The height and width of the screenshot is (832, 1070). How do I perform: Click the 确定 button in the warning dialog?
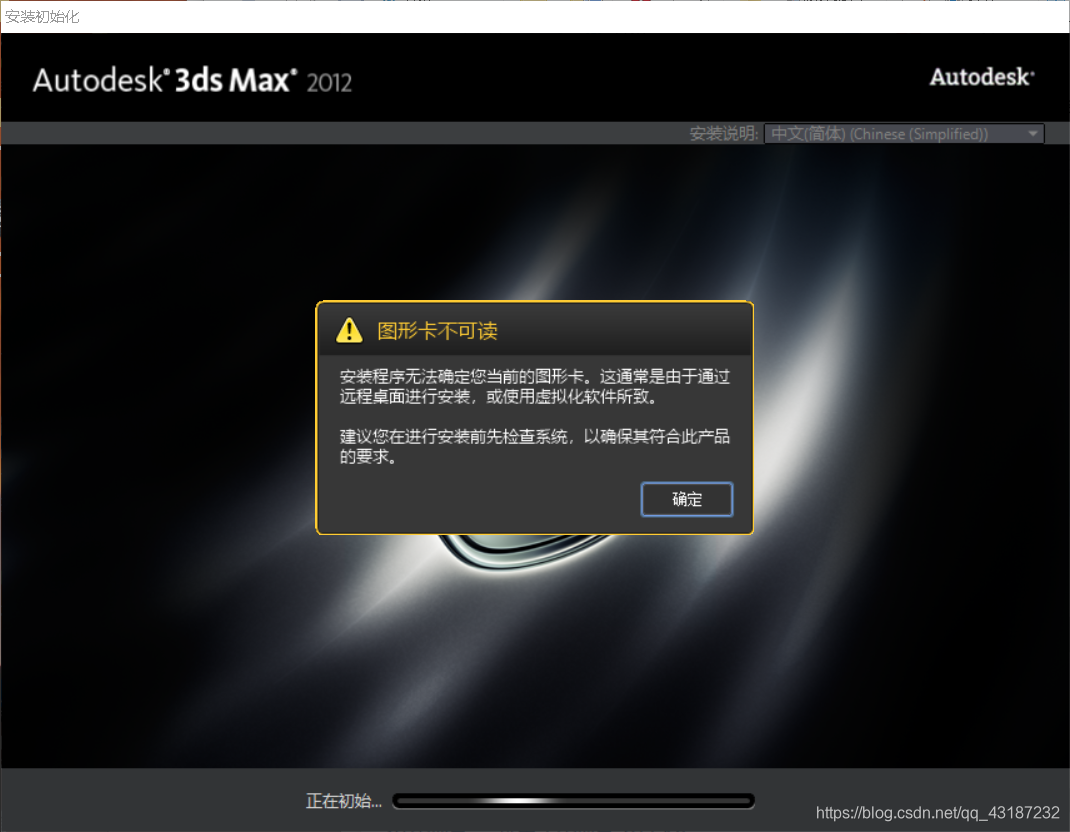[686, 500]
